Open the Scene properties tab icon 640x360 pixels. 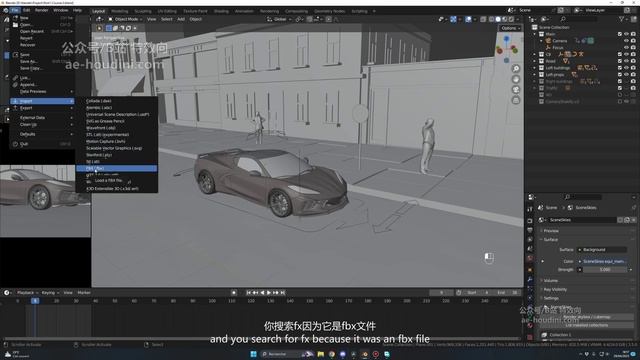click(530, 249)
